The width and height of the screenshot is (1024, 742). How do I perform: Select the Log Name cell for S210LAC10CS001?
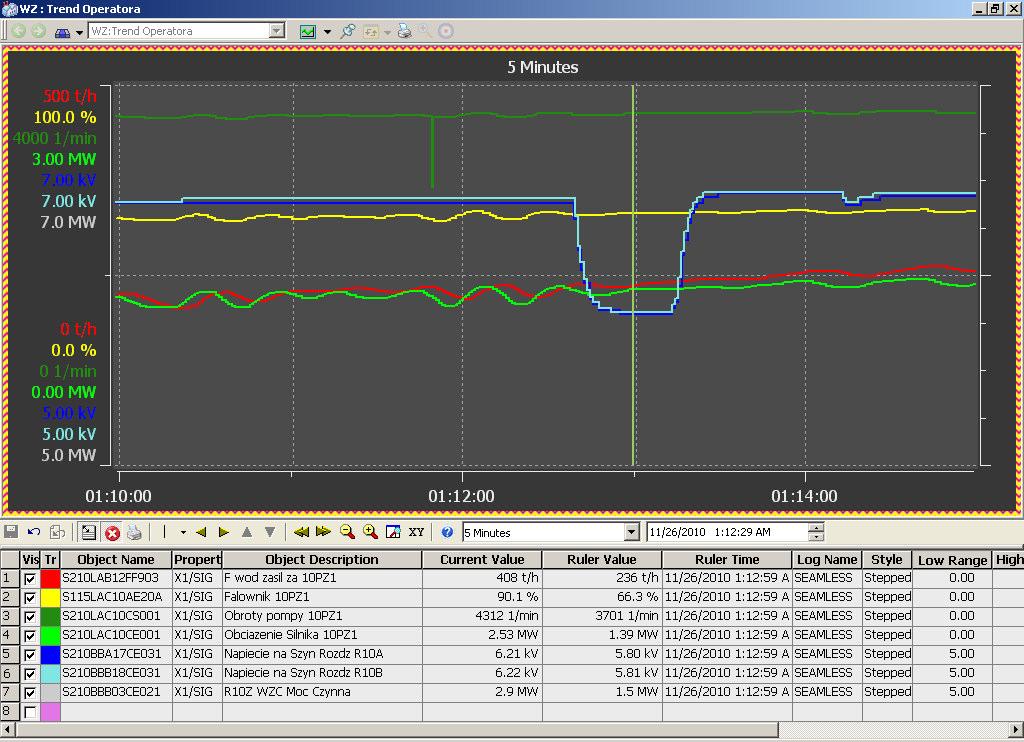[x=827, y=616]
